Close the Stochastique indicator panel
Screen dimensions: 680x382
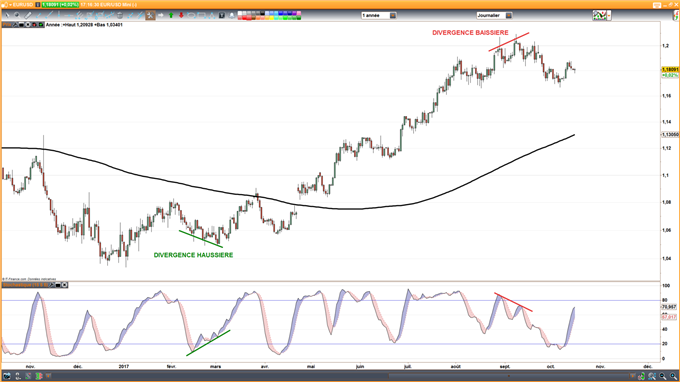[65, 285]
